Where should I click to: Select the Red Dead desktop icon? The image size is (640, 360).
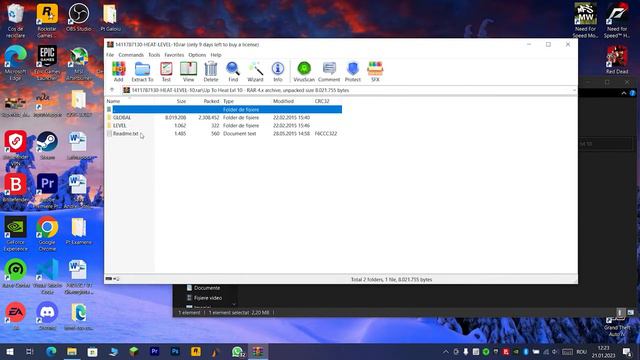click(x=617, y=60)
